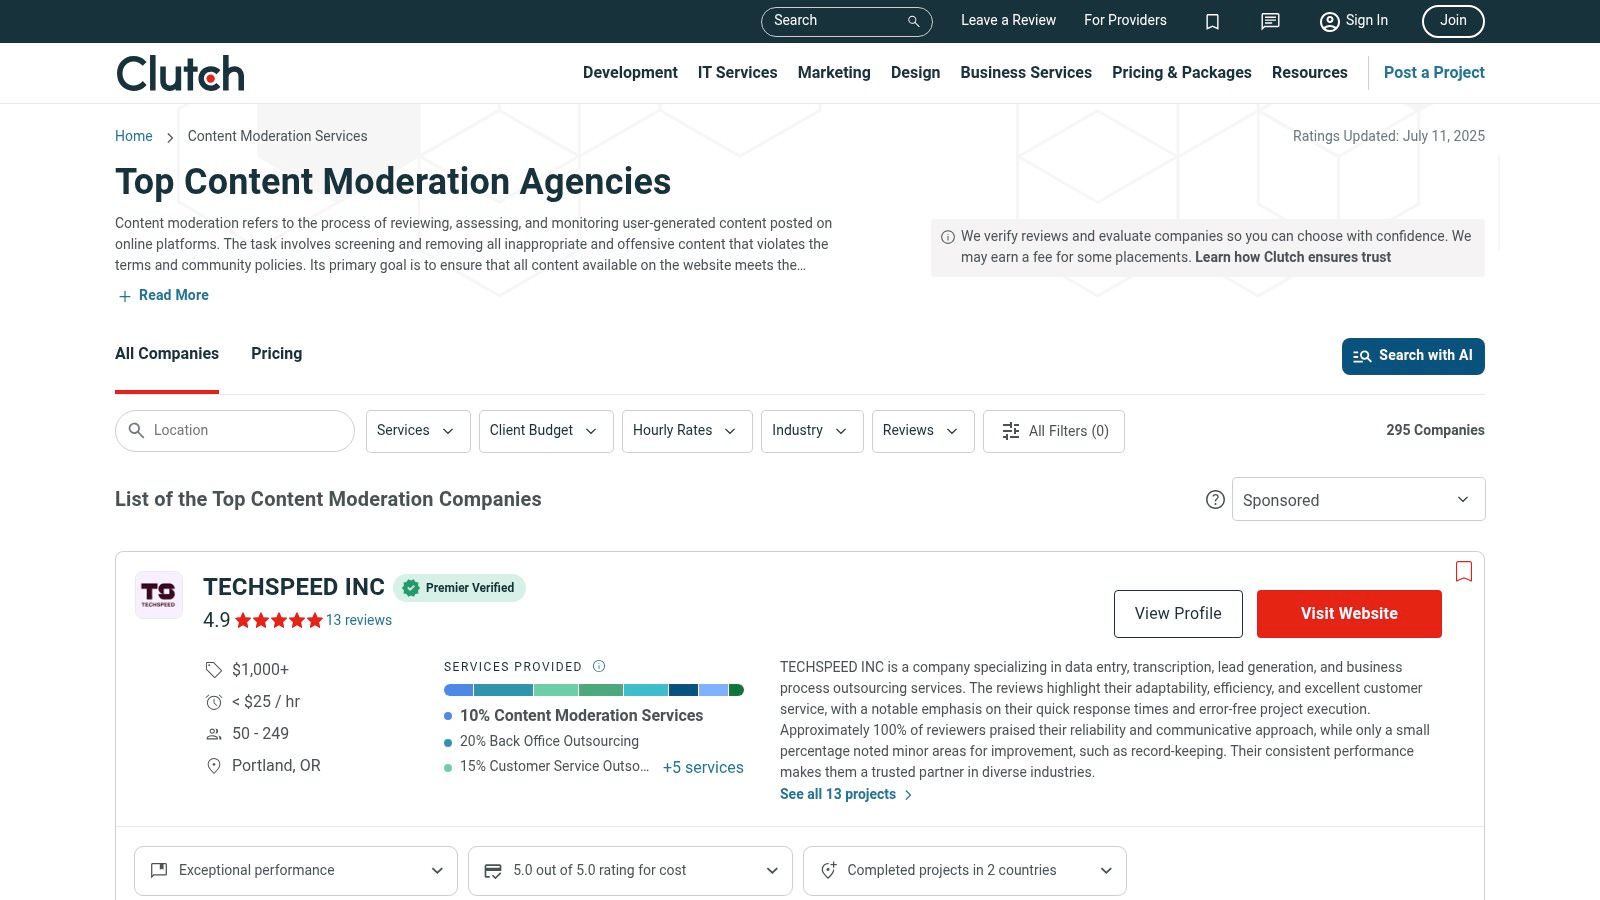
Task: Click the red Visit Website button
Action: click(x=1349, y=614)
